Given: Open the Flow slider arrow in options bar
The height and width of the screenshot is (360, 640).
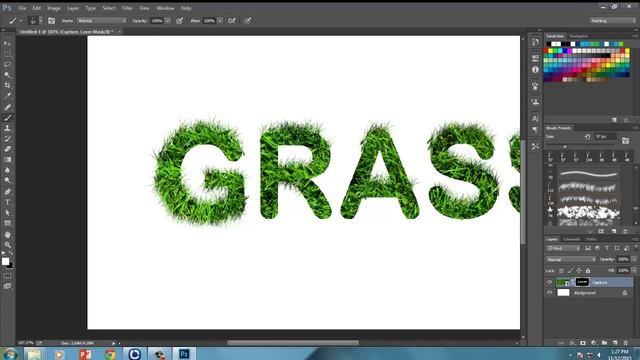Looking at the screenshot, I should [x=220, y=20].
